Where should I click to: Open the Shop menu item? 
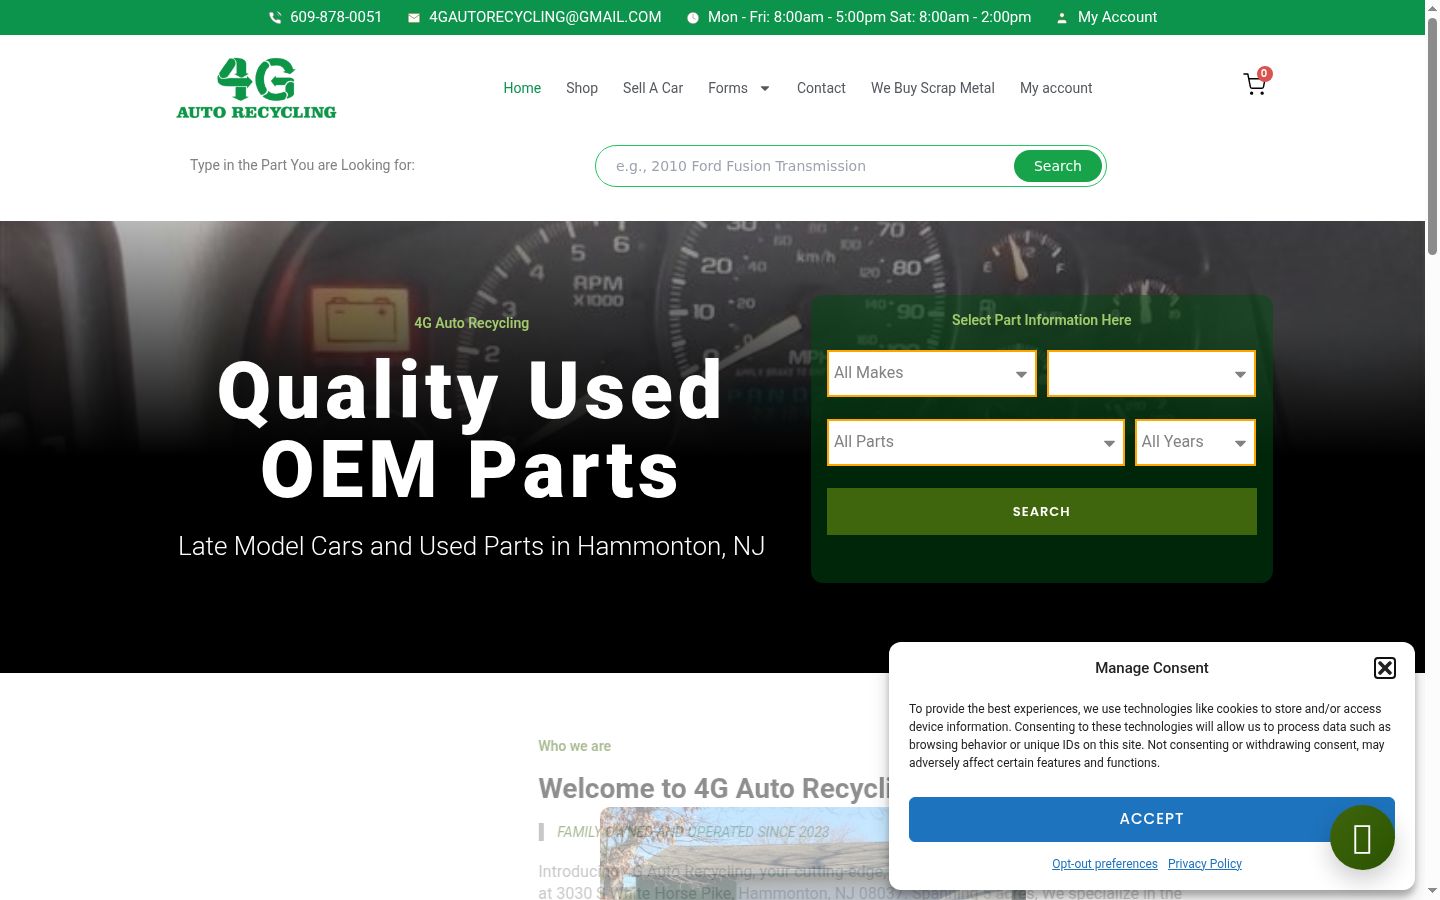pyautogui.click(x=582, y=88)
